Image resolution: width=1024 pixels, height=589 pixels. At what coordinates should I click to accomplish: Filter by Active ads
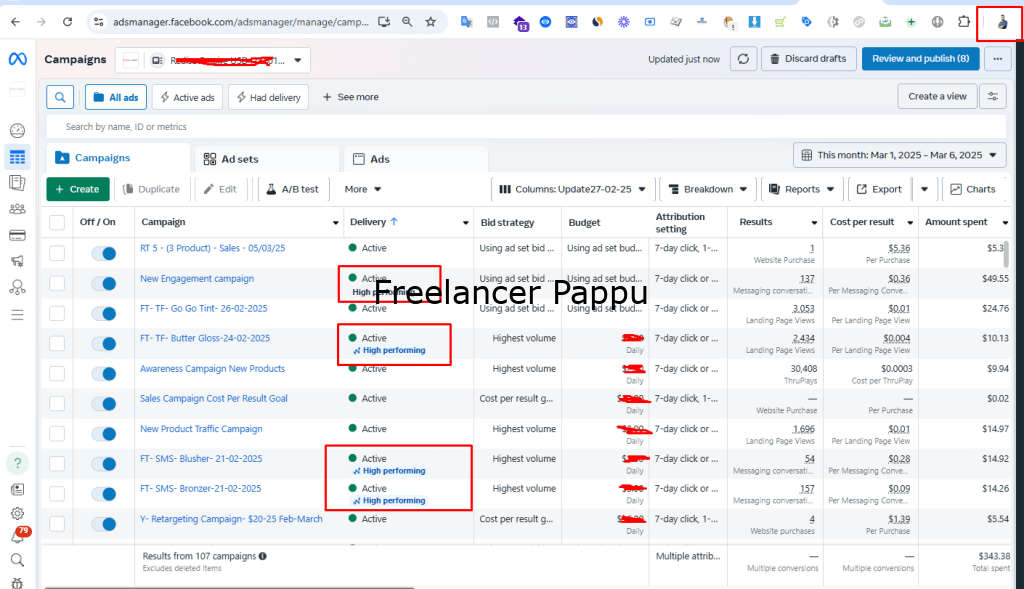click(x=187, y=97)
